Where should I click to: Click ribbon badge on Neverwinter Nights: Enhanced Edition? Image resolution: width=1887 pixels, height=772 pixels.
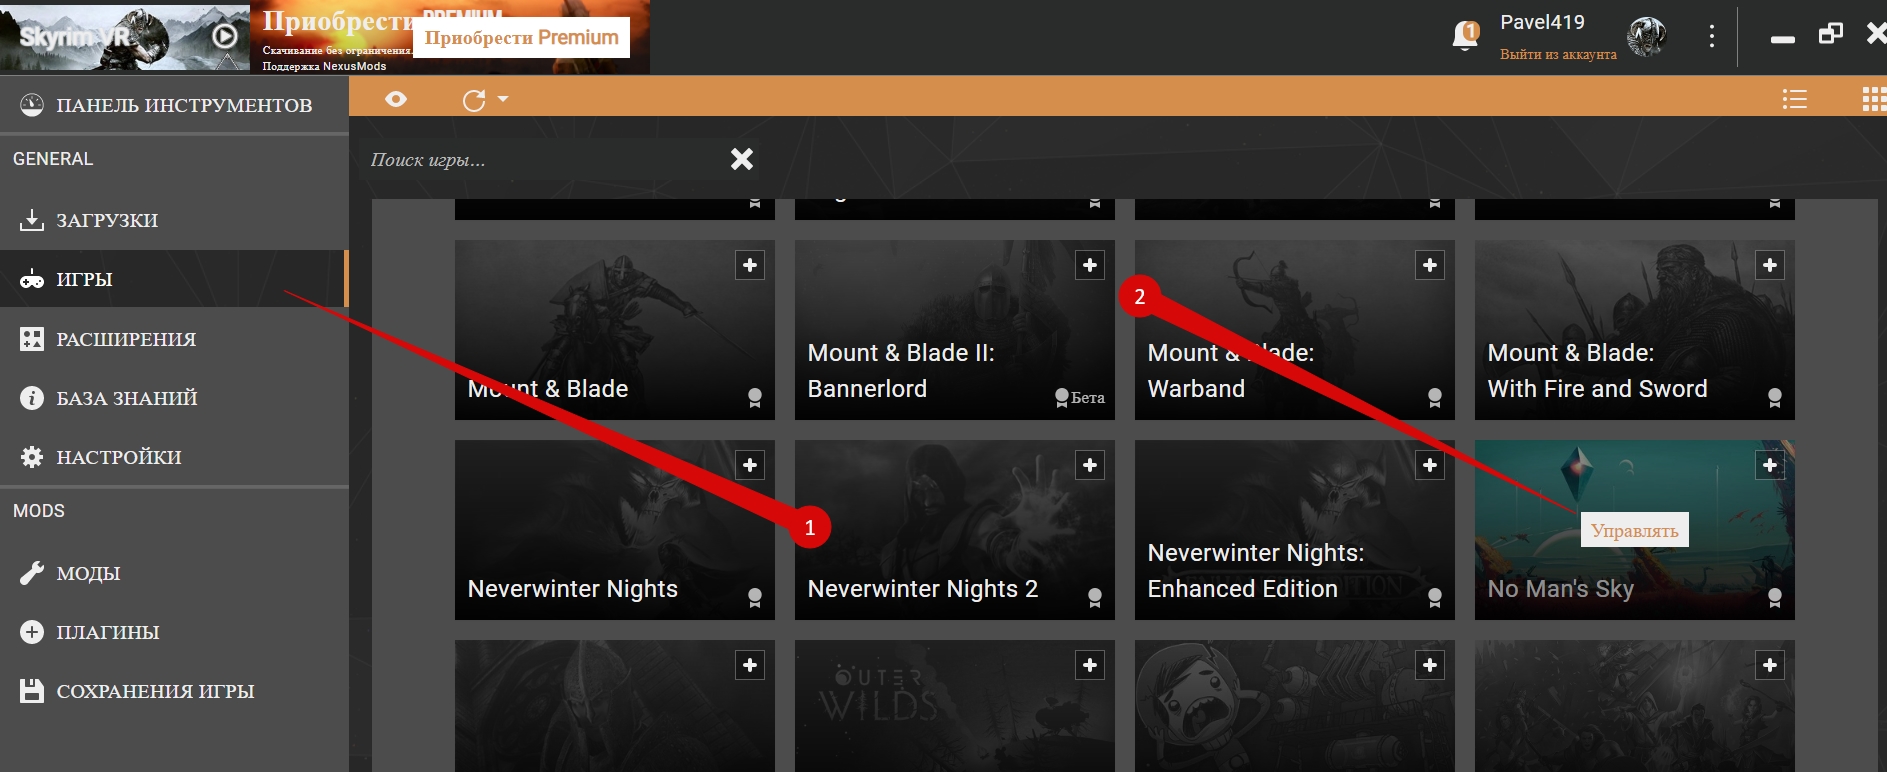tap(1435, 598)
